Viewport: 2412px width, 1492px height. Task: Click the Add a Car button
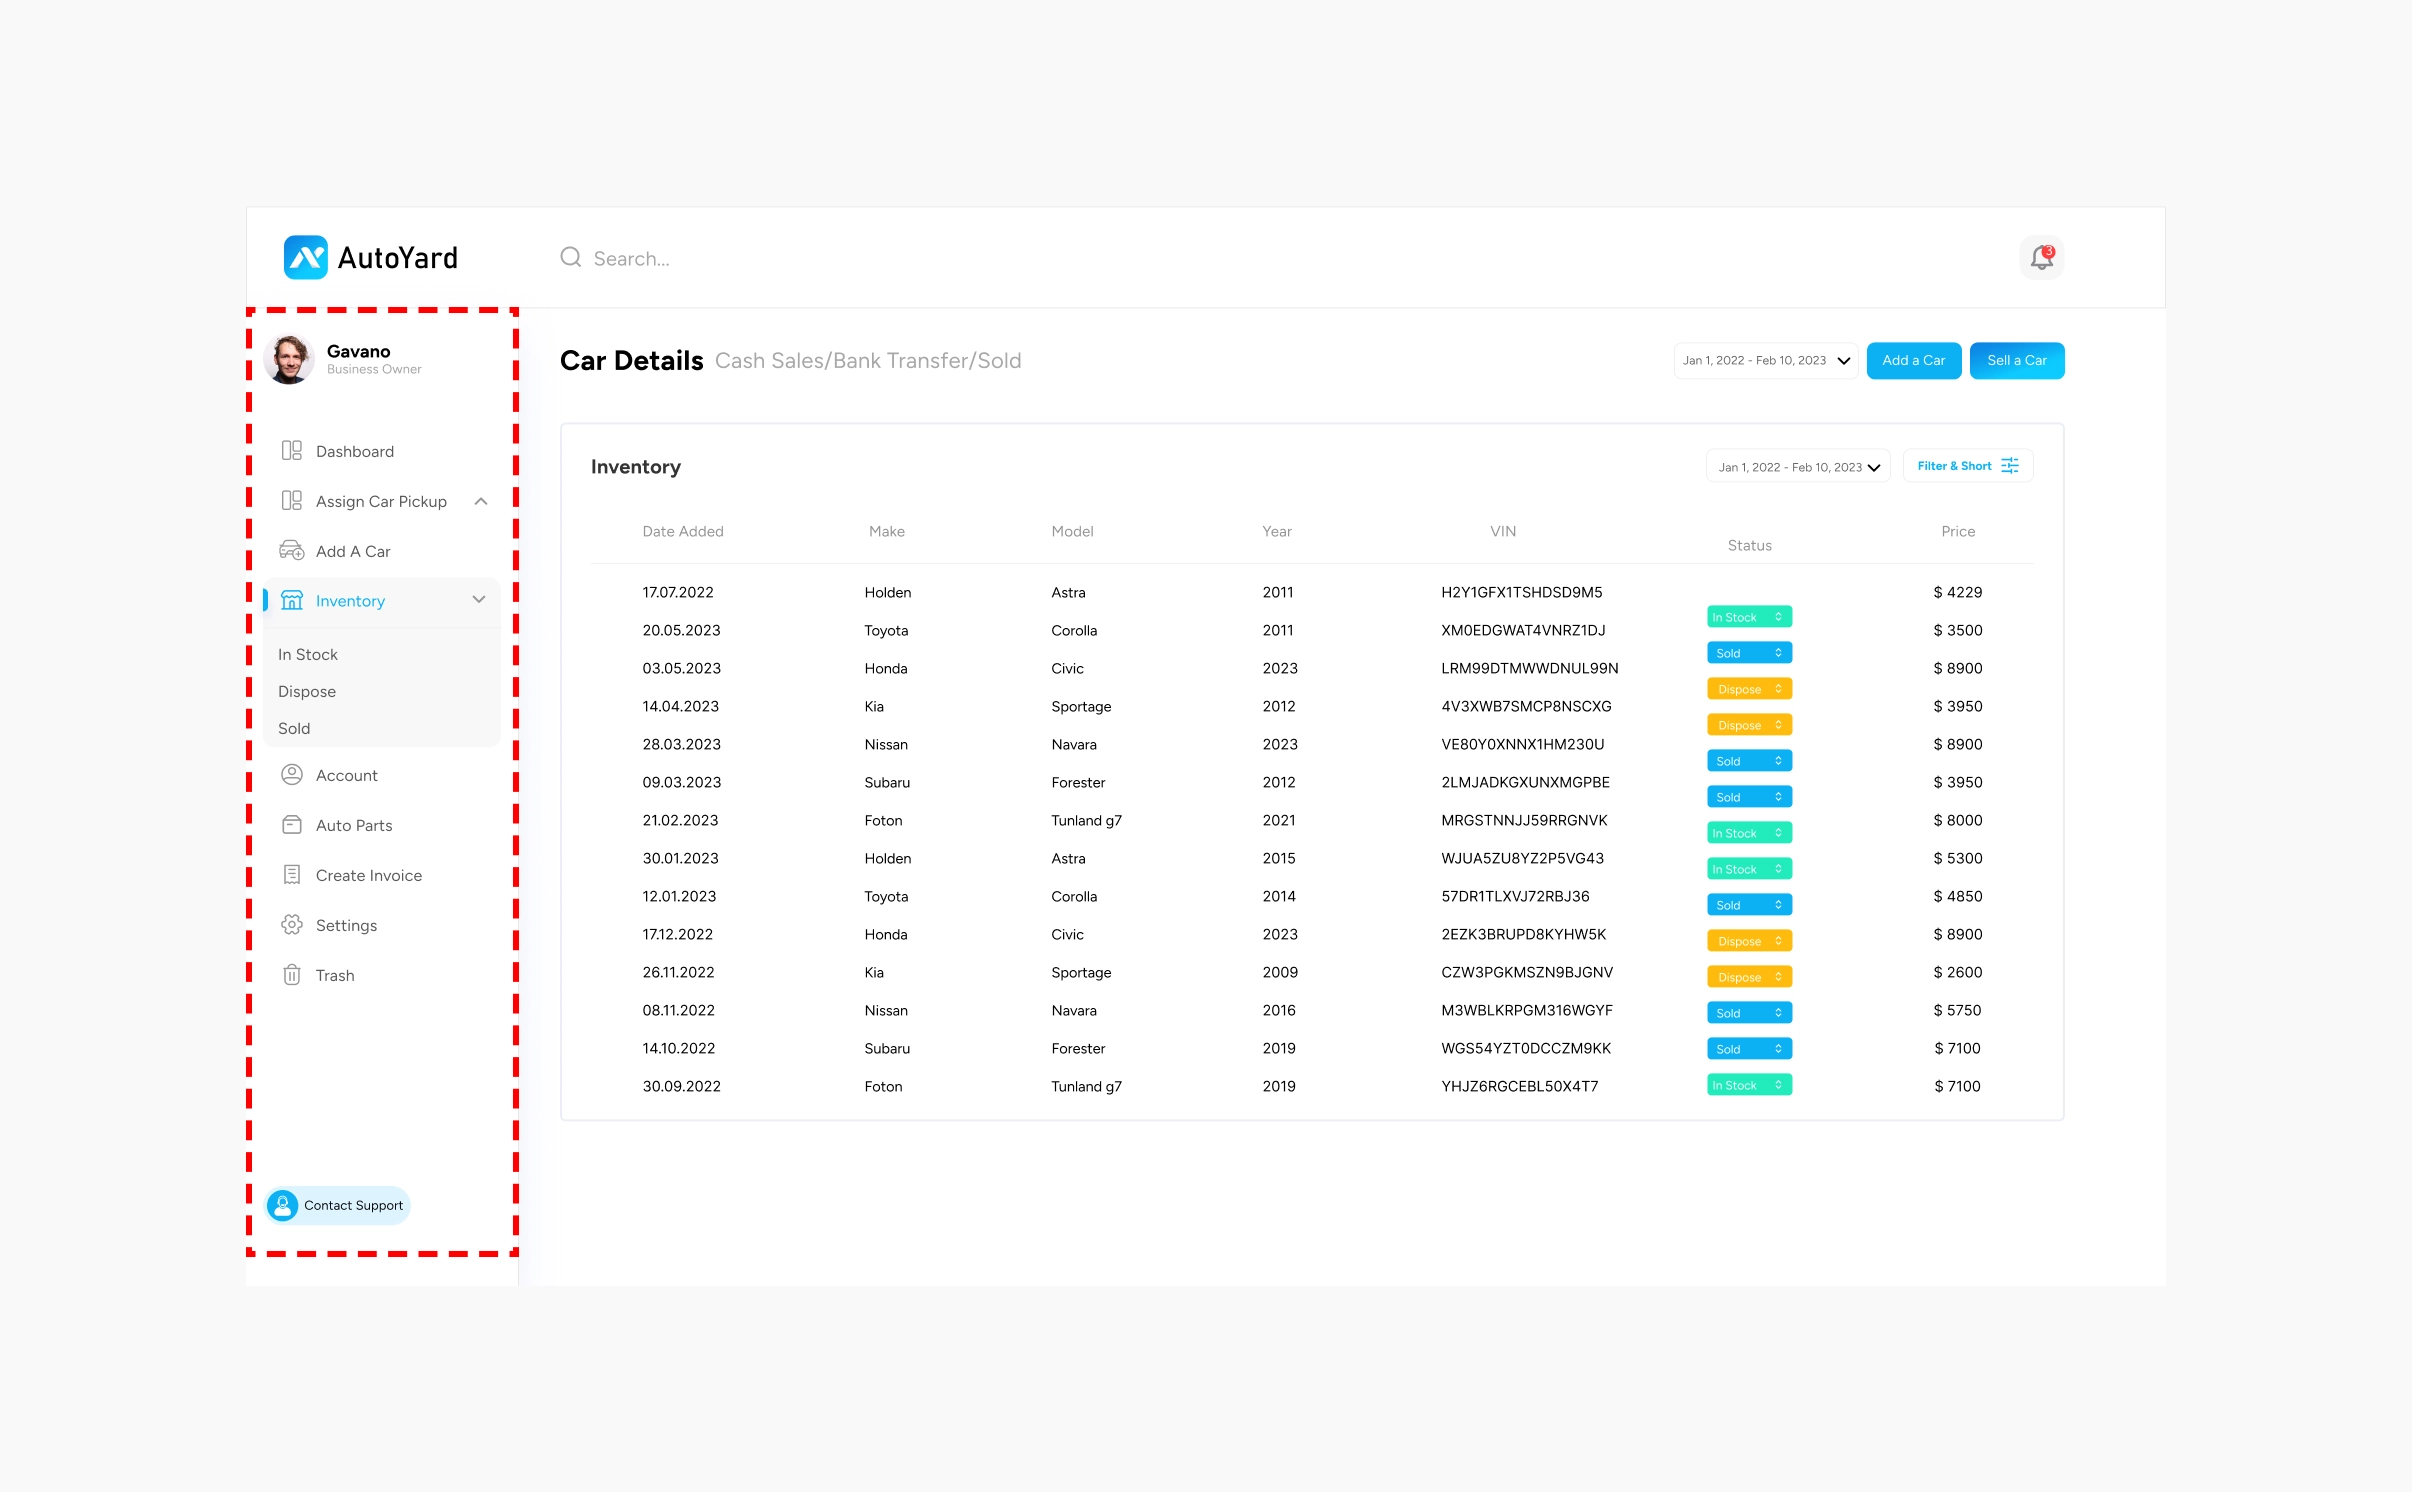(1914, 361)
